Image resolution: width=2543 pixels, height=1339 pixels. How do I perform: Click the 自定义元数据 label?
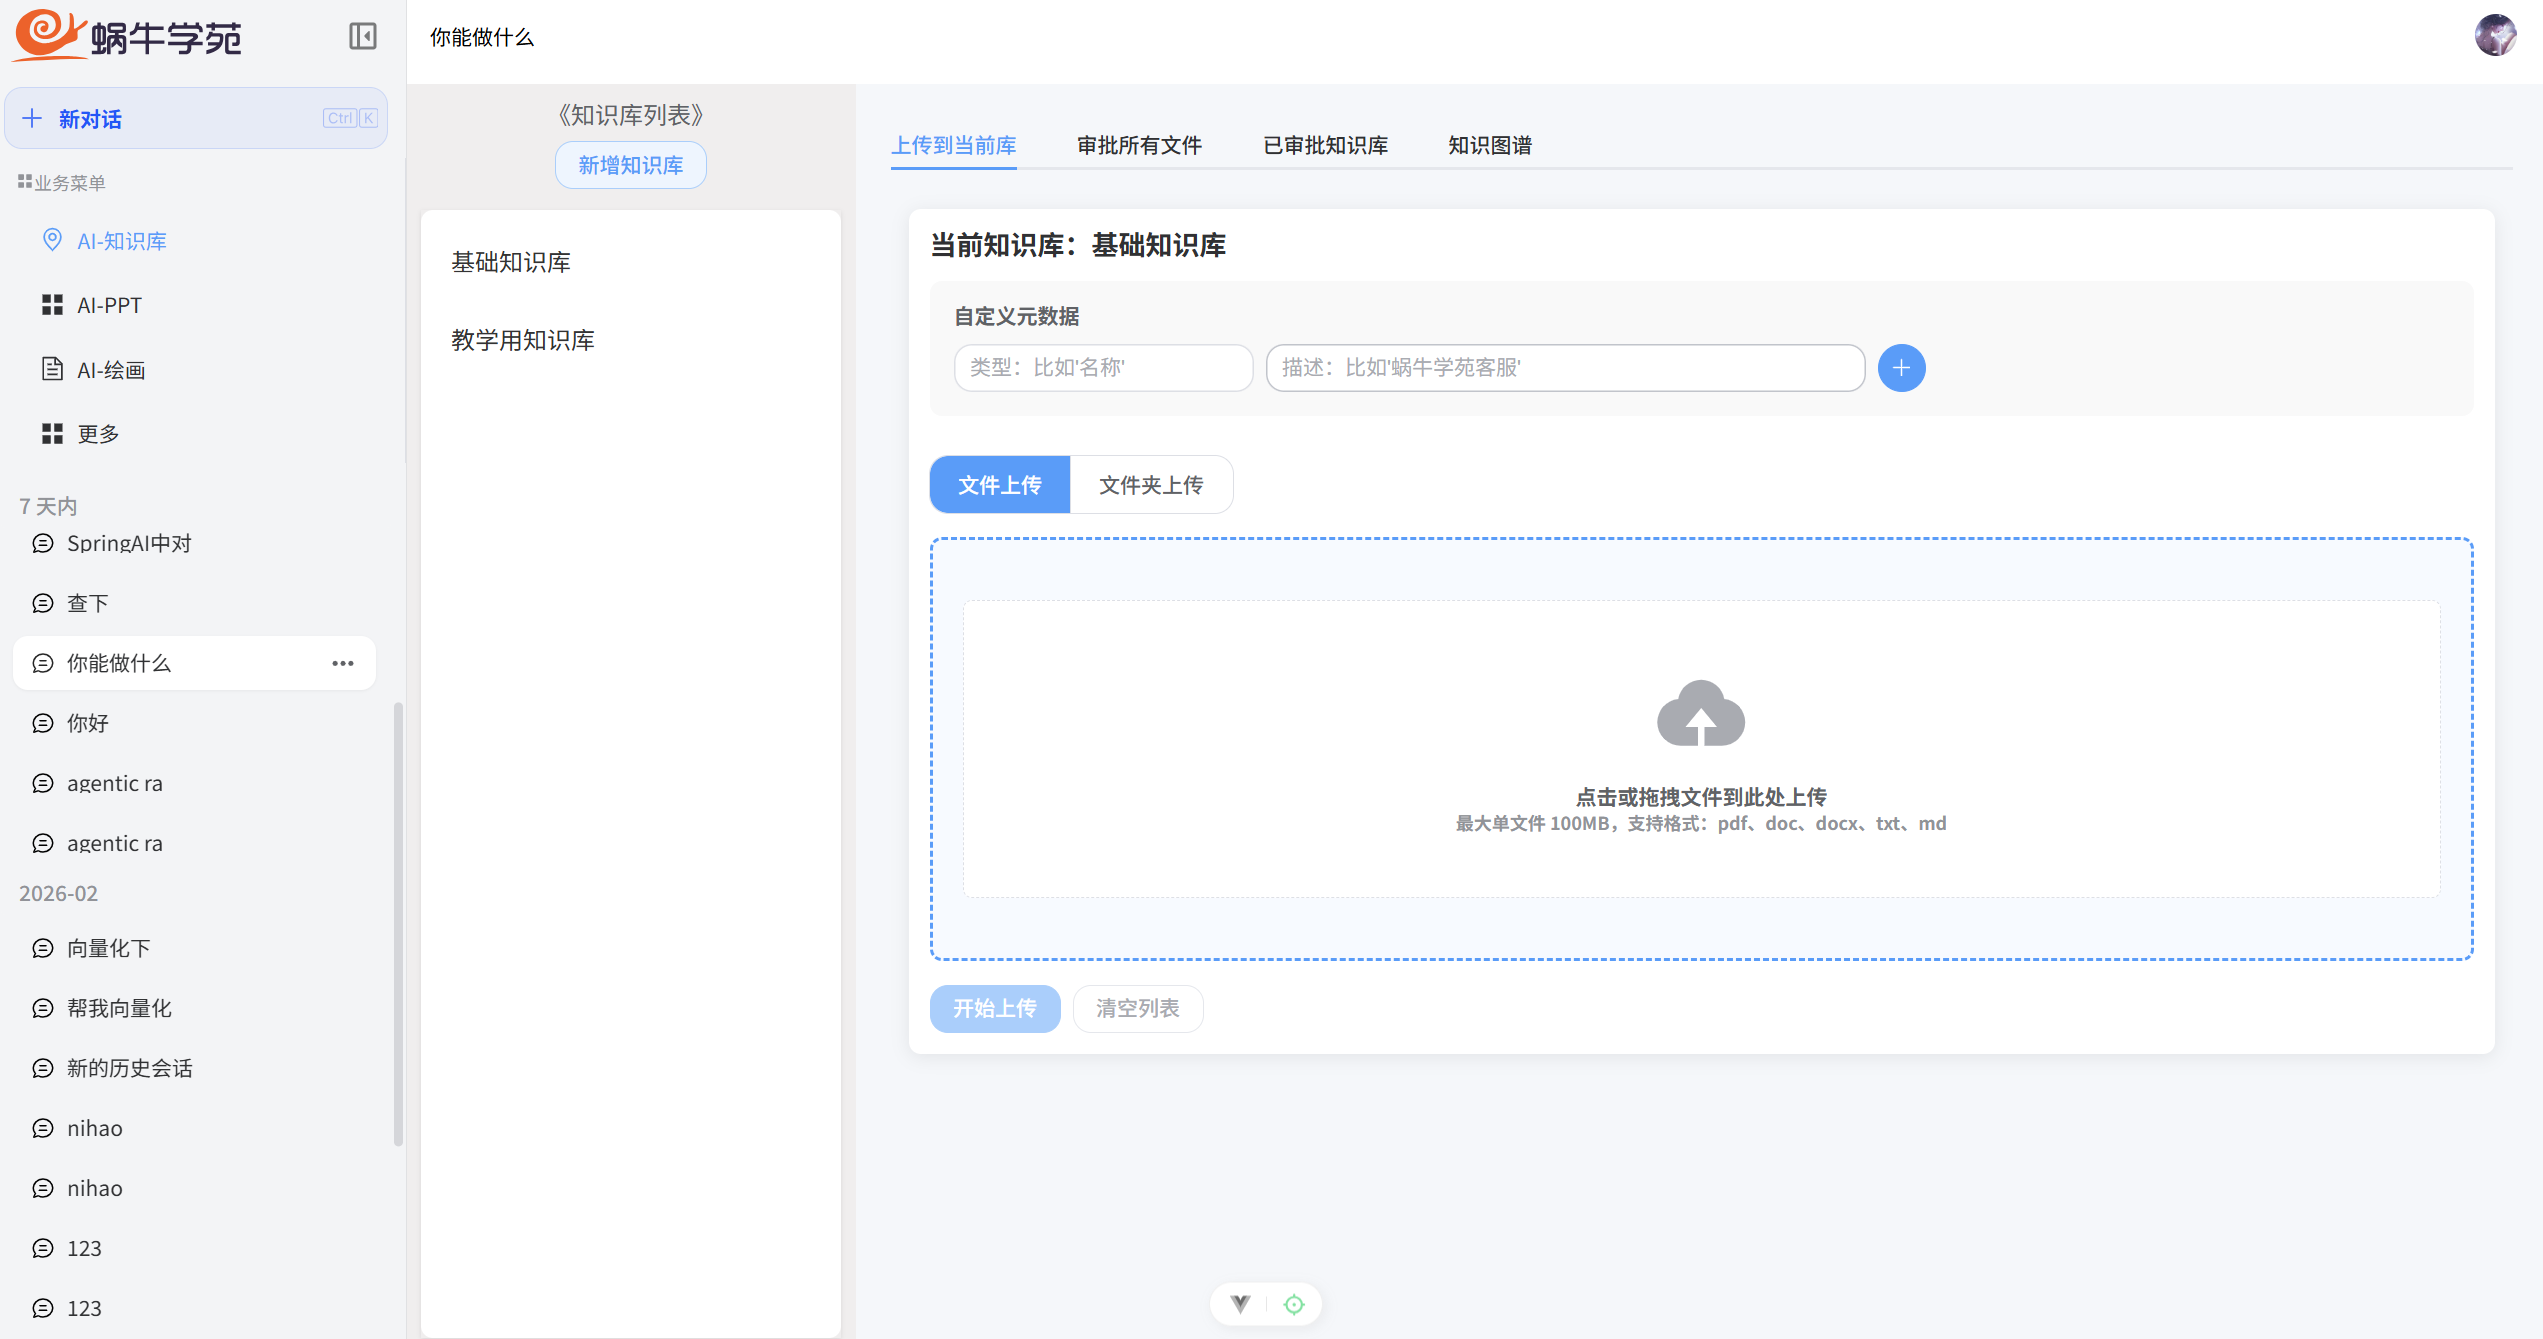tap(1017, 316)
